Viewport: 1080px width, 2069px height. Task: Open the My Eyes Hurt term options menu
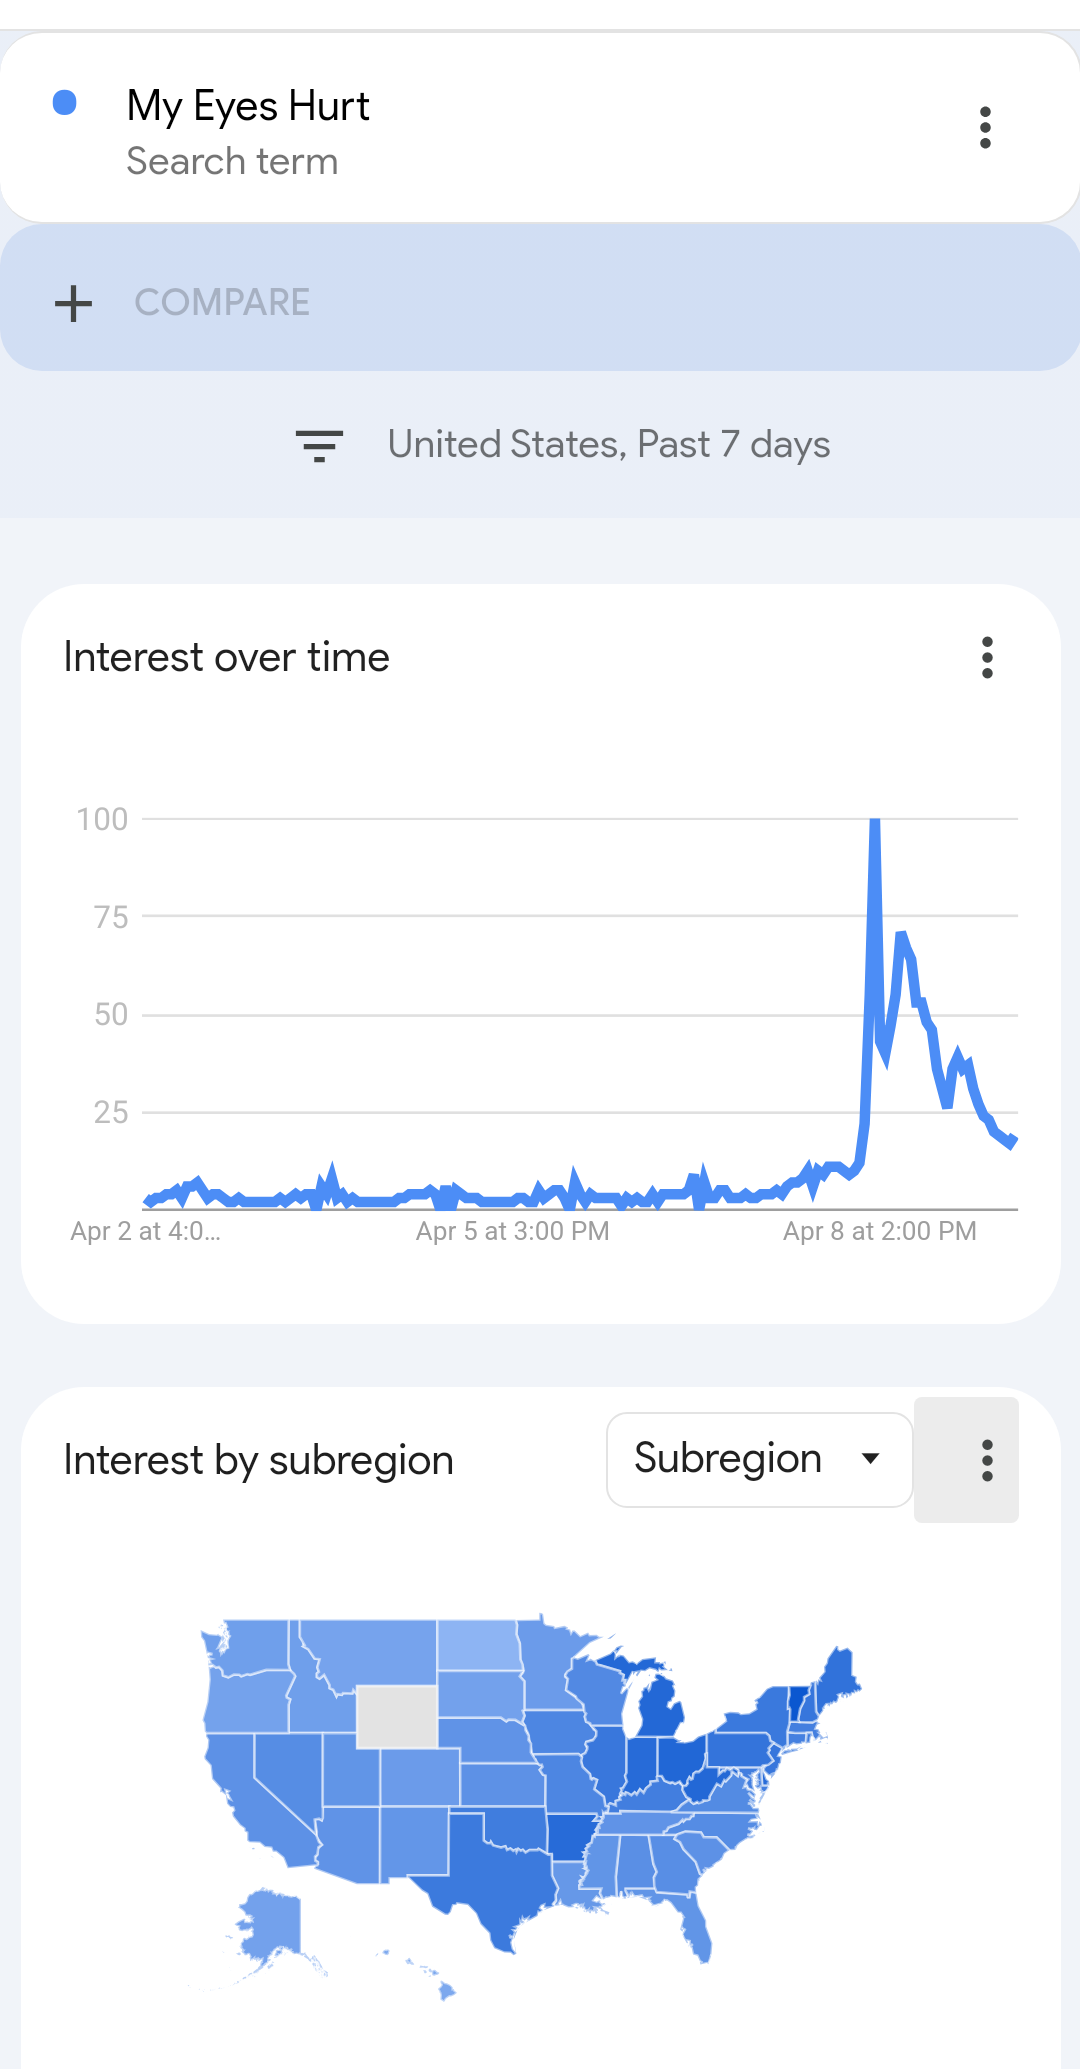click(985, 128)
